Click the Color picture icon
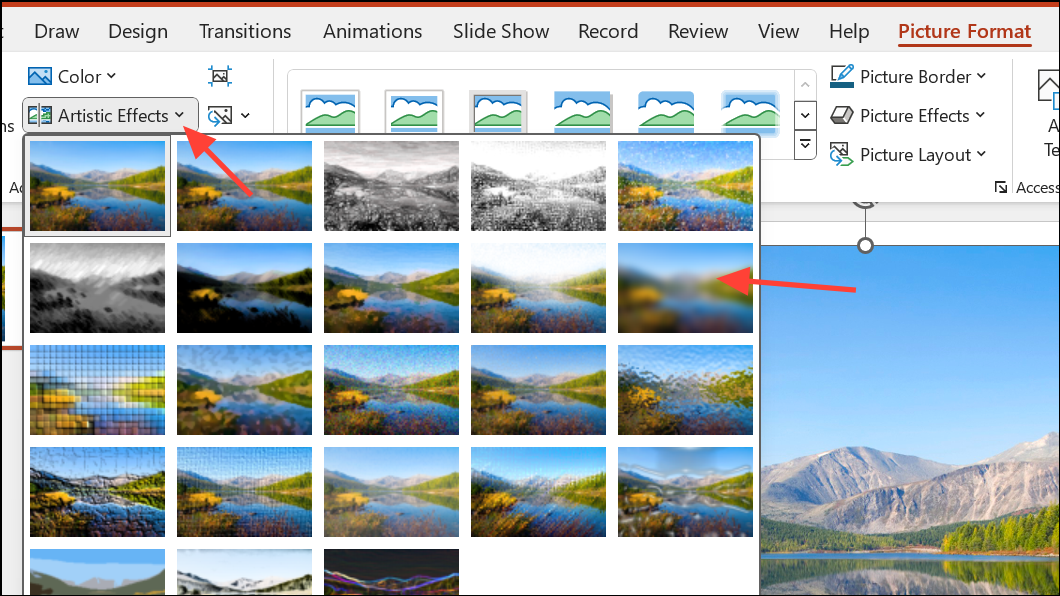The image size is (1060, 596). (40, 76)
